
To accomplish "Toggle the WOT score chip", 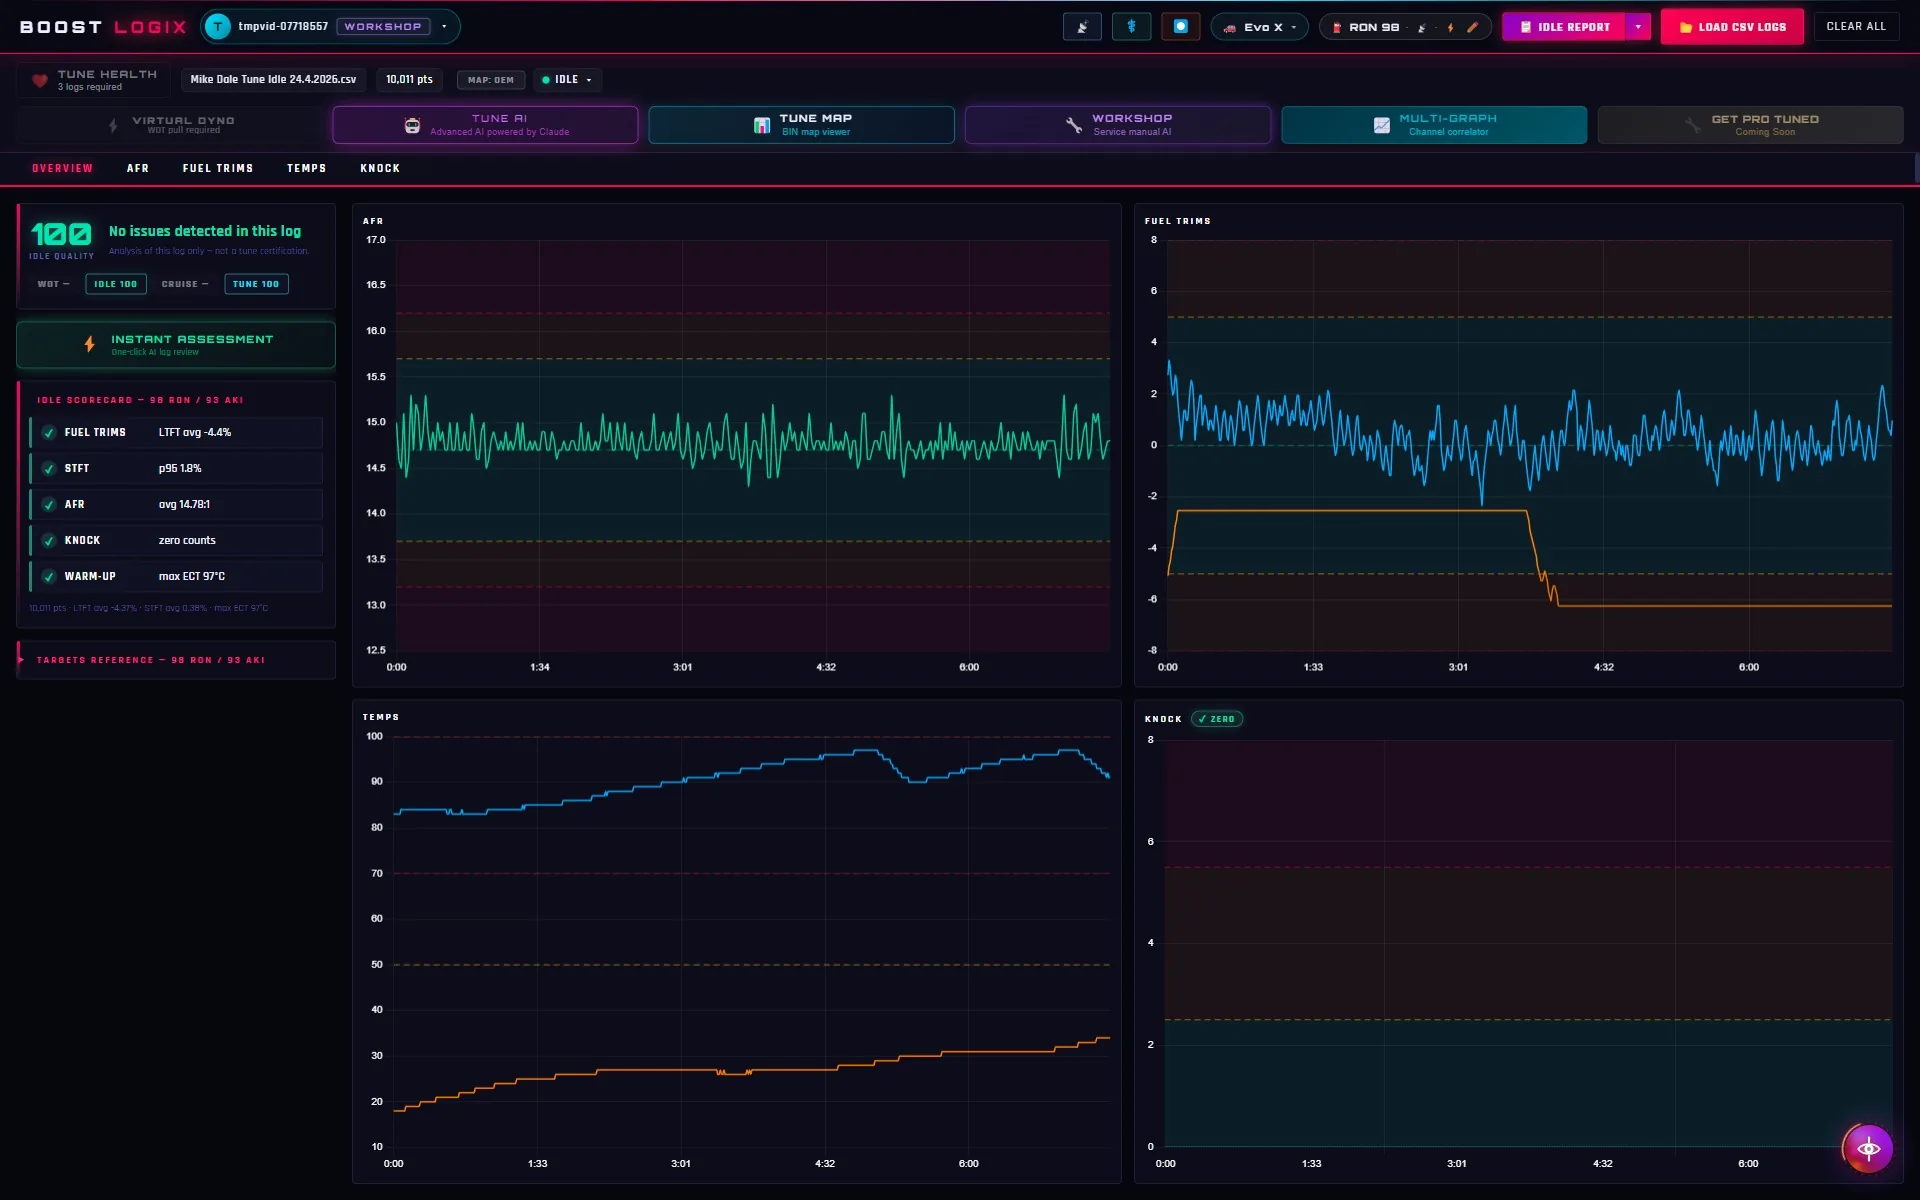I will point(53,284).
